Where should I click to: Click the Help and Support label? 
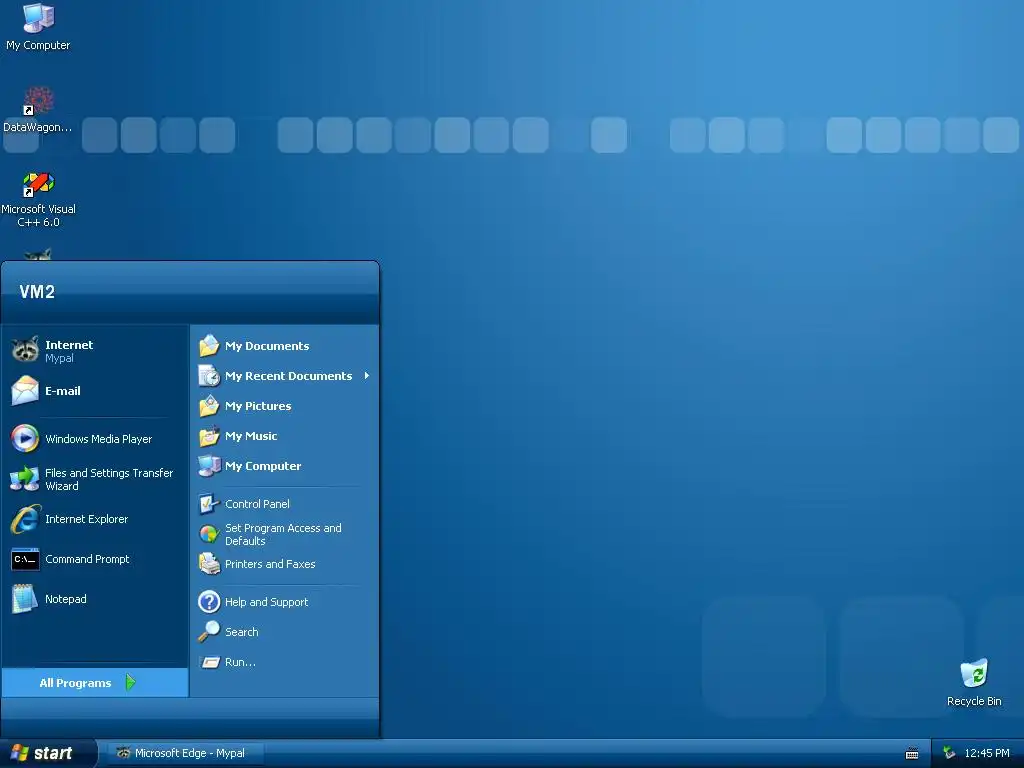tap(266, 602)
